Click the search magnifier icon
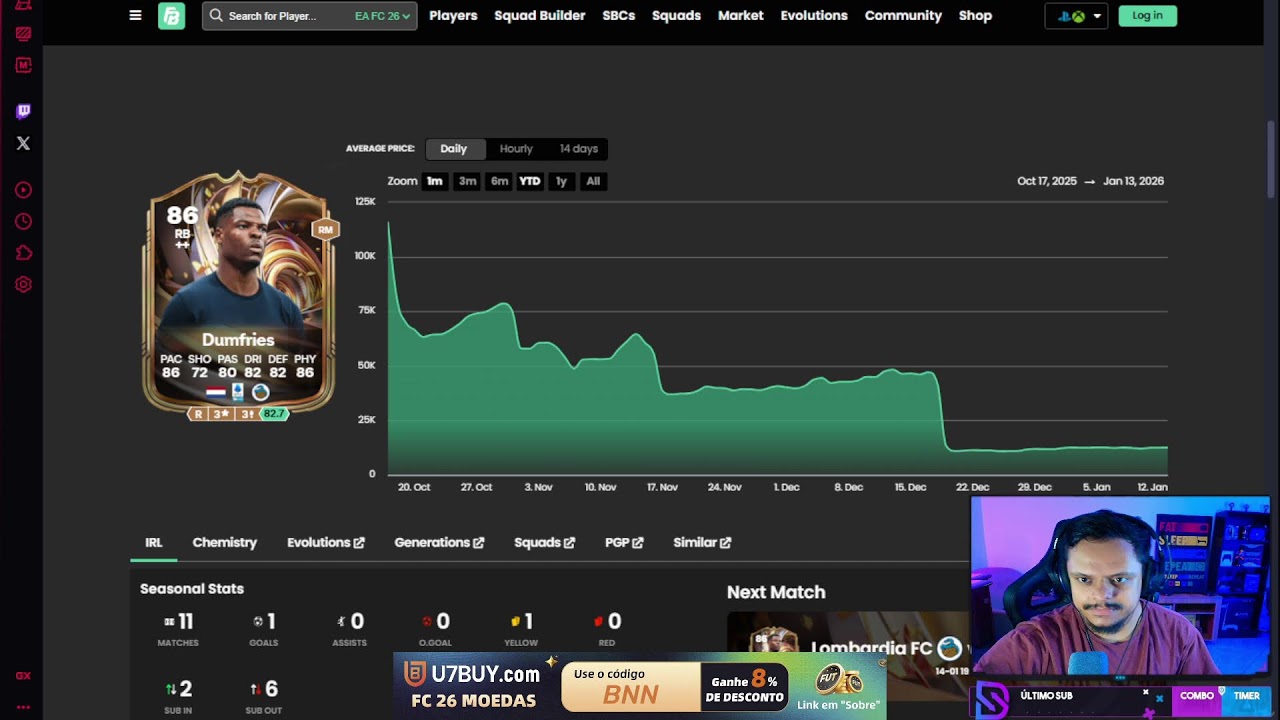Viewport: 1280px width, 720px height. click(x=216, y=16)
